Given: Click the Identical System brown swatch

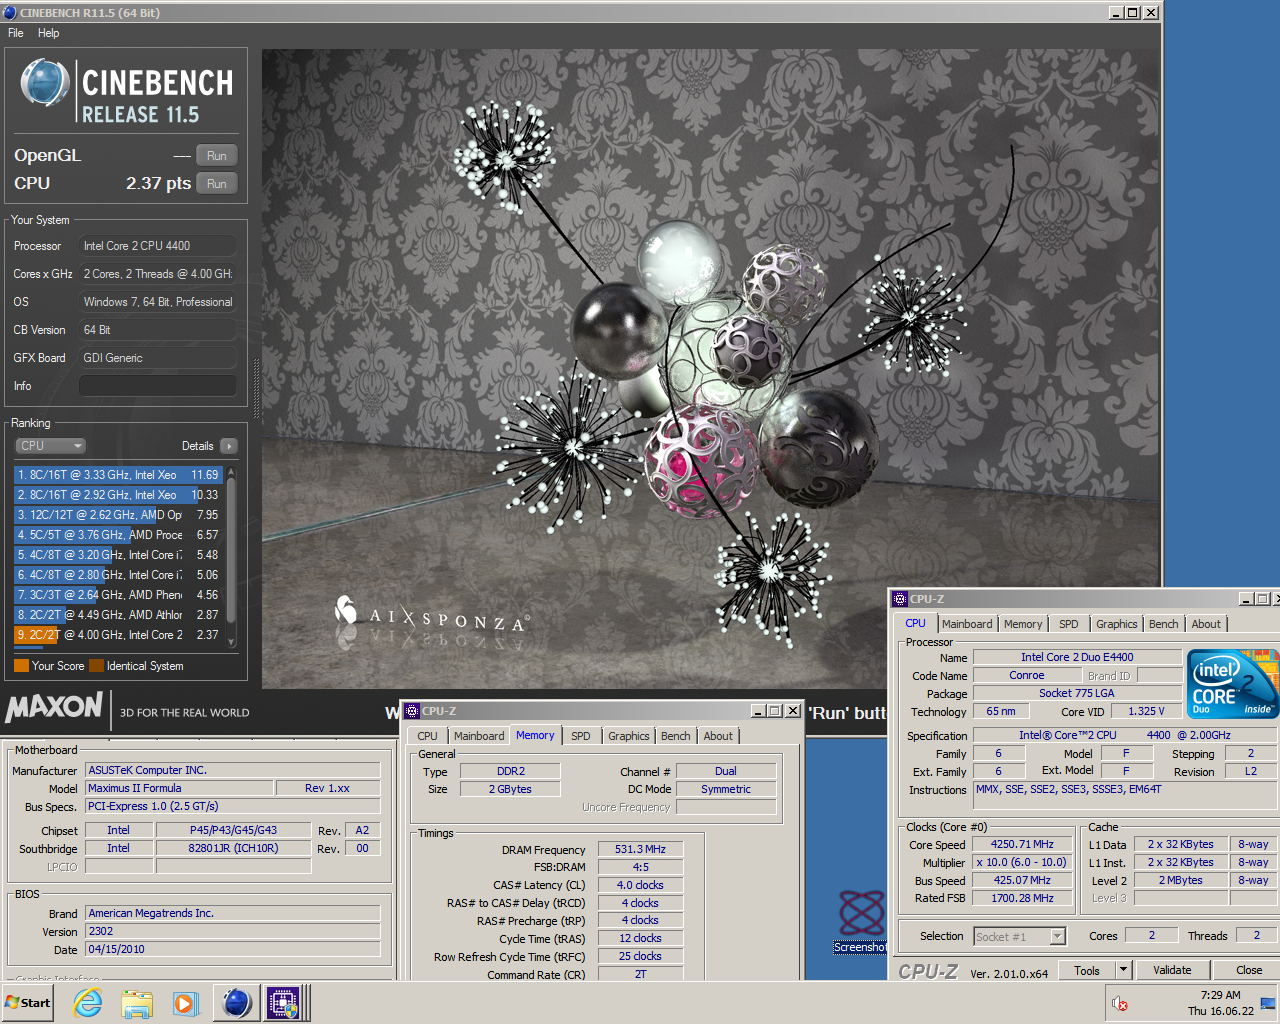Looking at the screenshot, I should 96,666.
